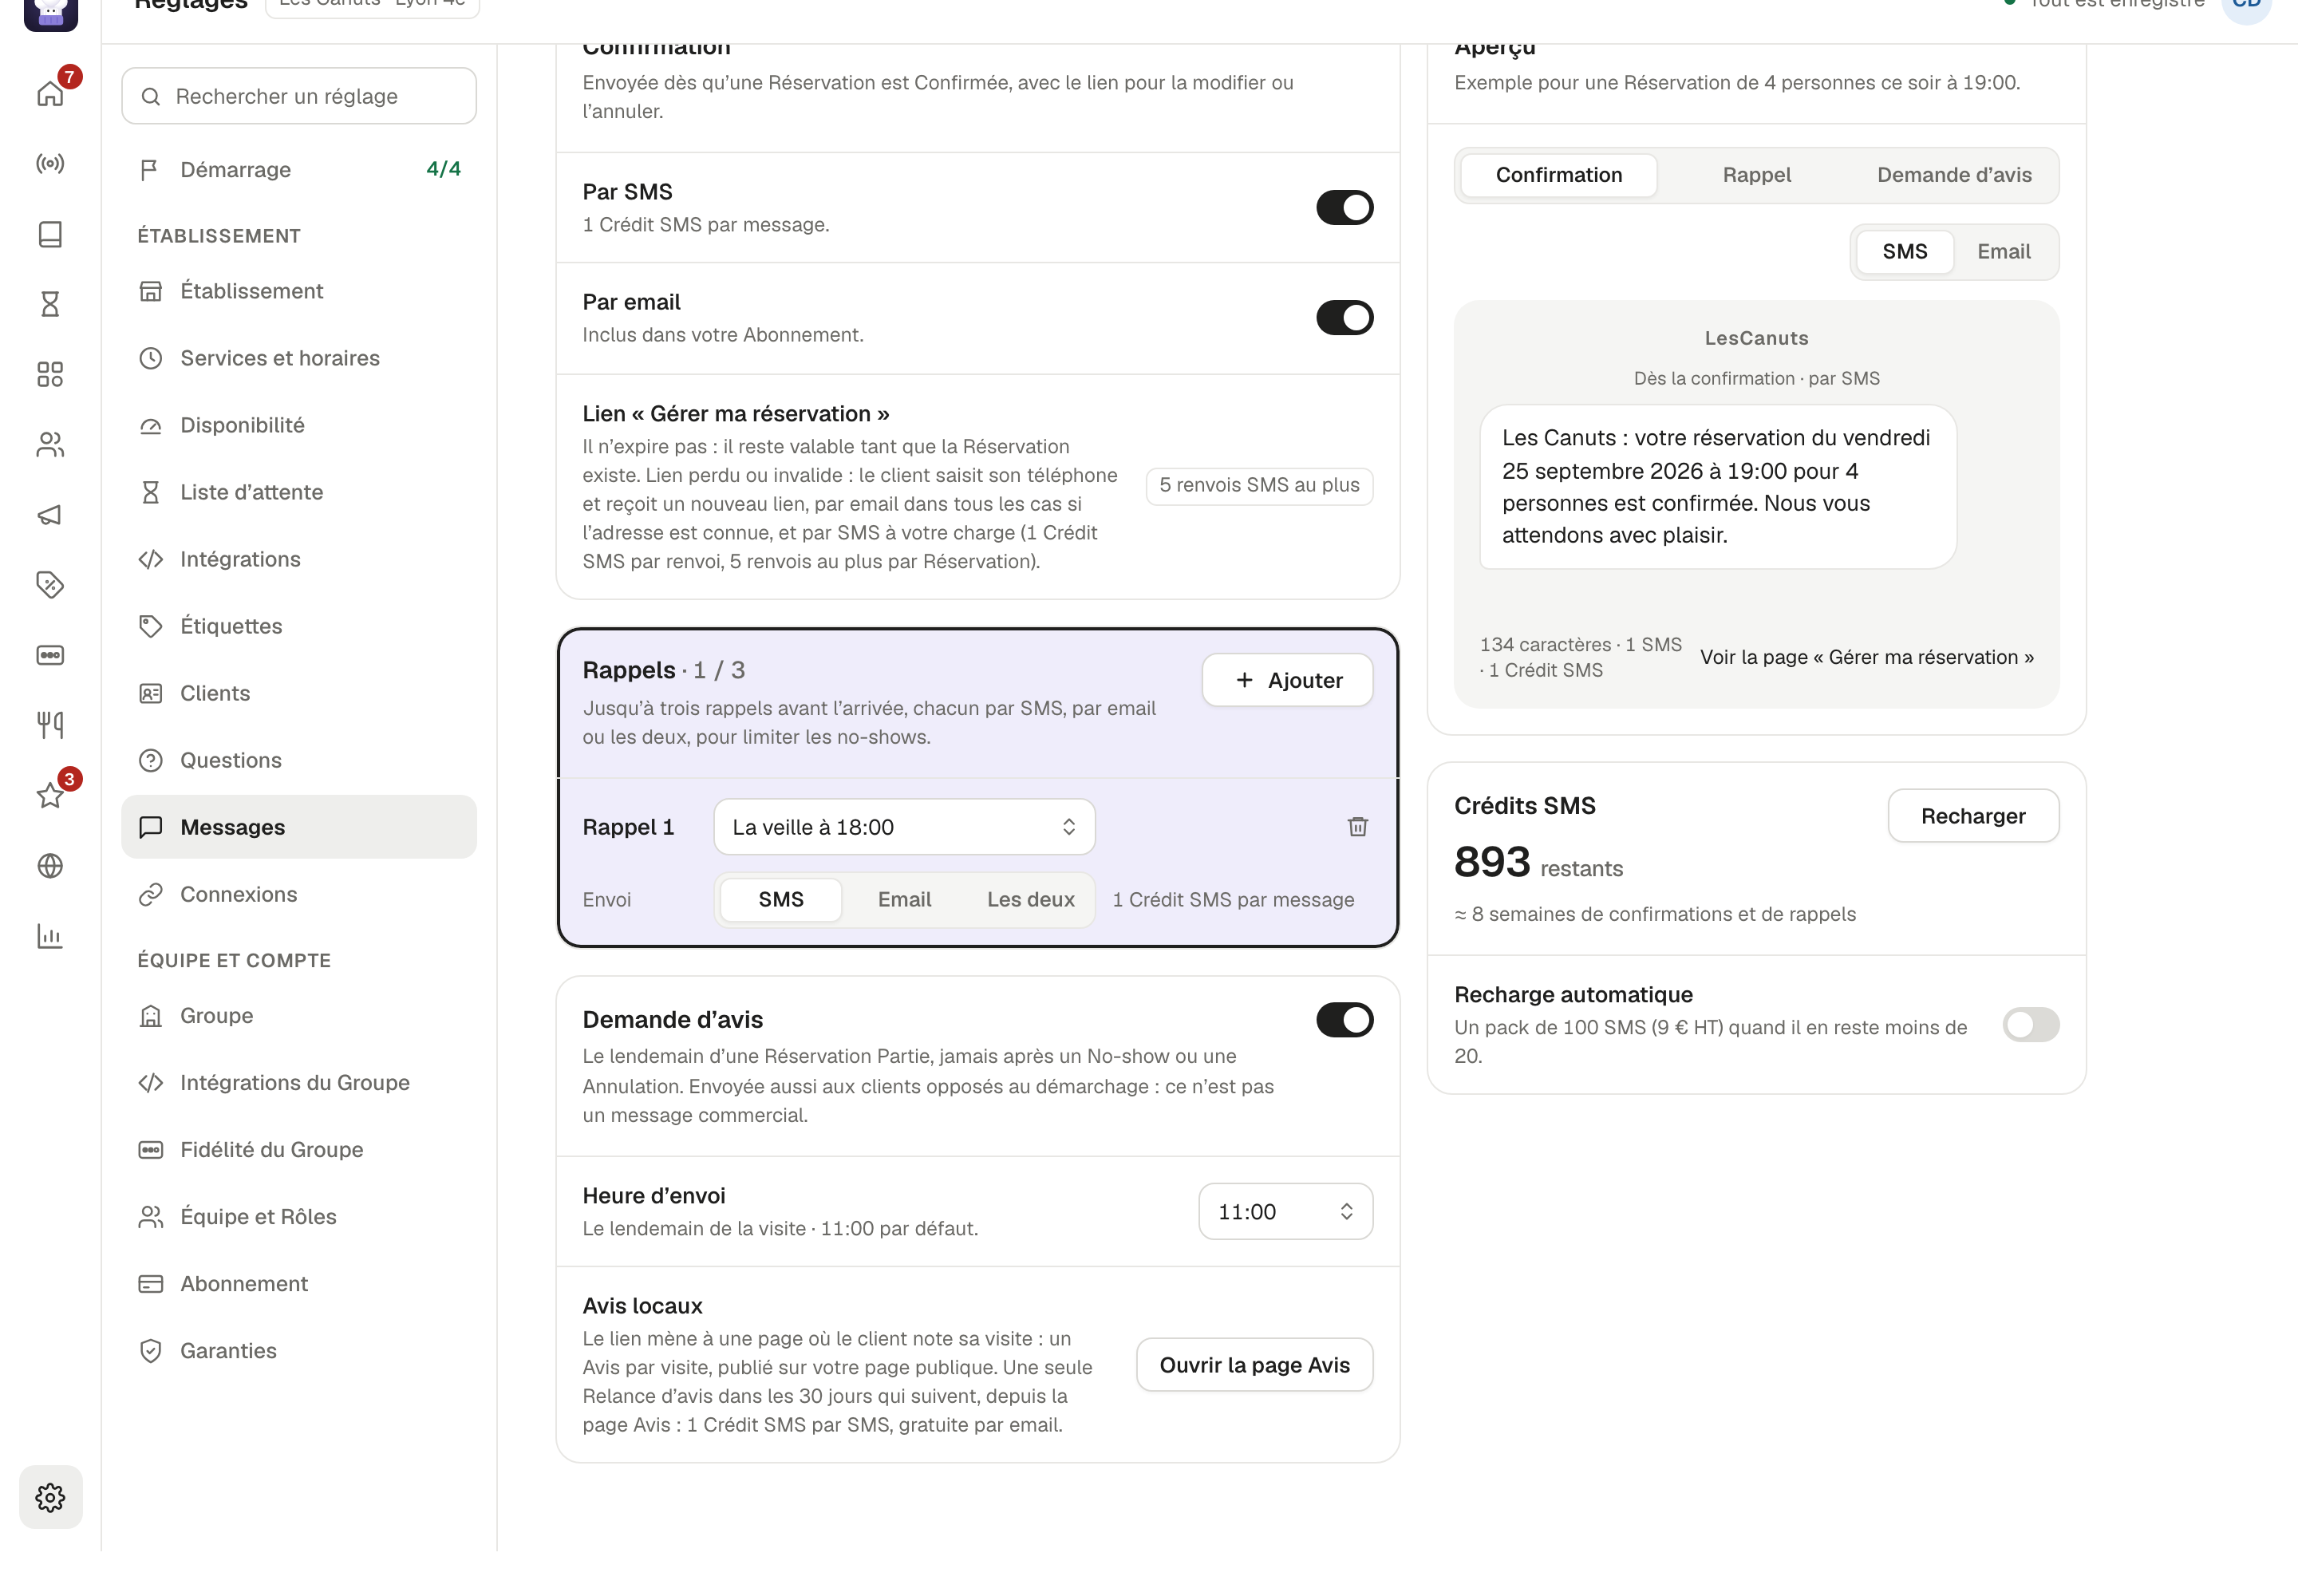
Task: Click the Recharger credits button
Action: 1972,816
